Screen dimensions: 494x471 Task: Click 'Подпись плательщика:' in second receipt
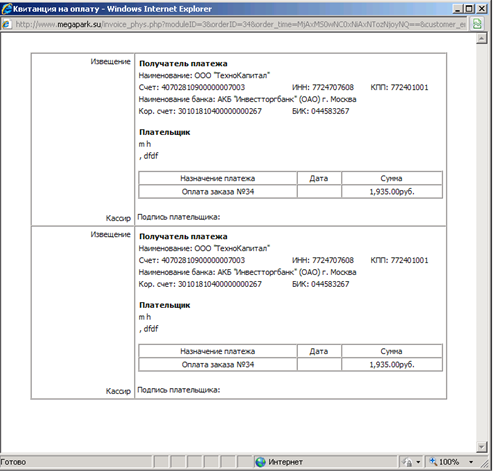[x=179, y=390]
